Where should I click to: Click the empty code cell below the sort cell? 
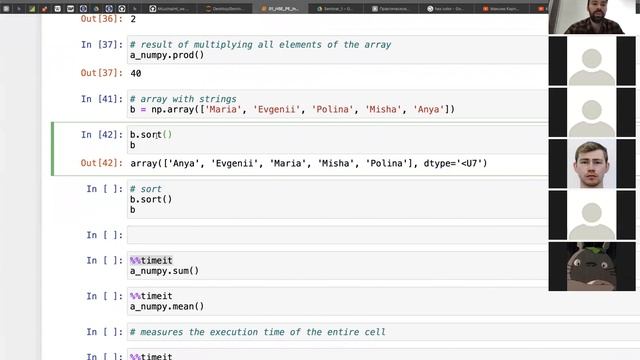[337, 235]
